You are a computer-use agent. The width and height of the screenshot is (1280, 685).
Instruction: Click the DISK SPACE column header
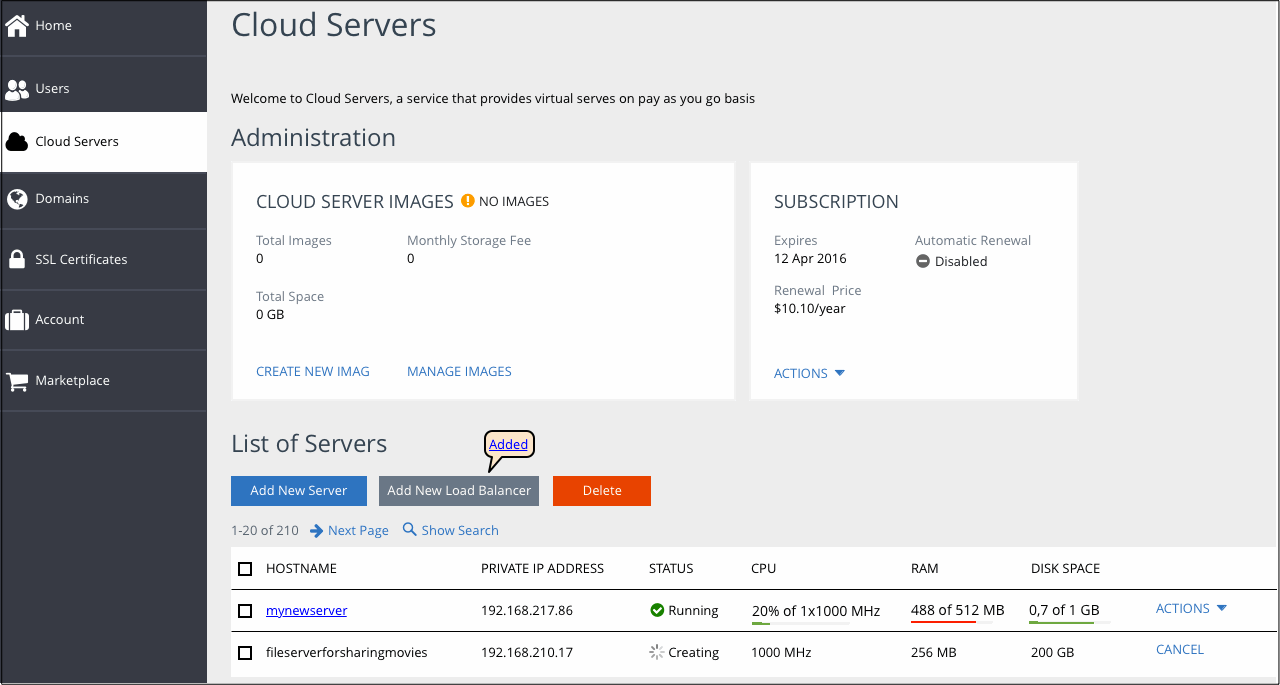pos(1065,568)
